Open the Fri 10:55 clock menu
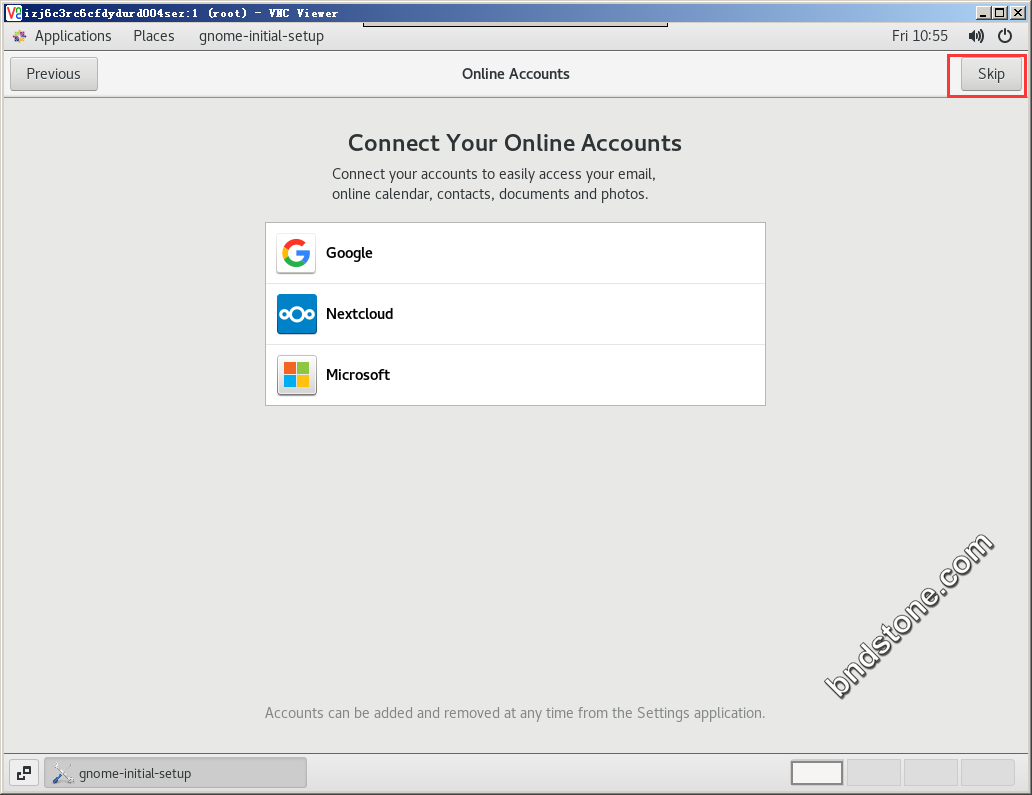Screen dimensions: 1032x795 (x=919, y=36)
